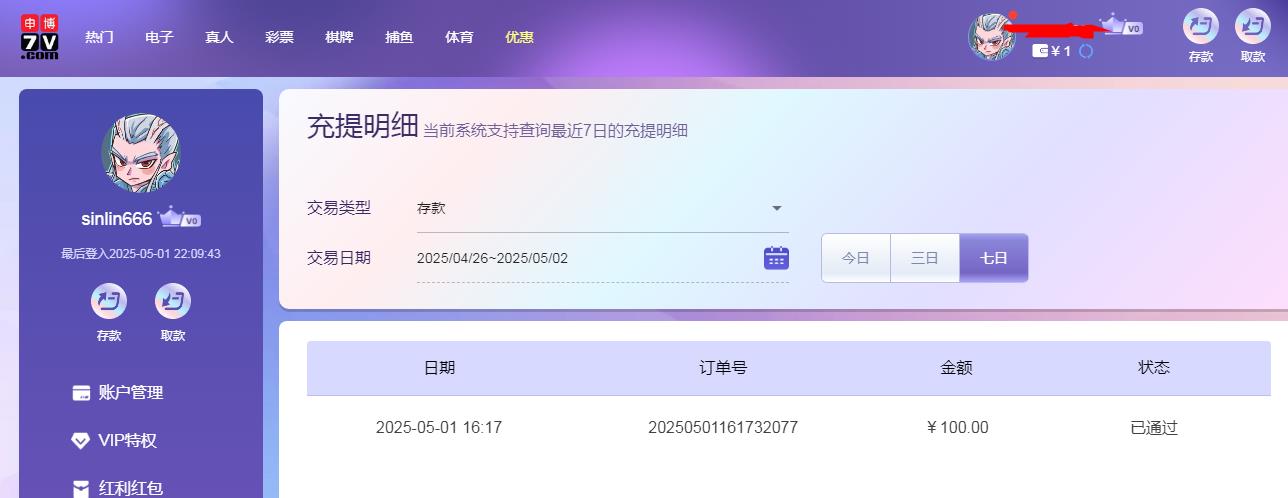Click the sidebar V0 crown badge
Viewport: 1288px width, 498px height.
180,218
